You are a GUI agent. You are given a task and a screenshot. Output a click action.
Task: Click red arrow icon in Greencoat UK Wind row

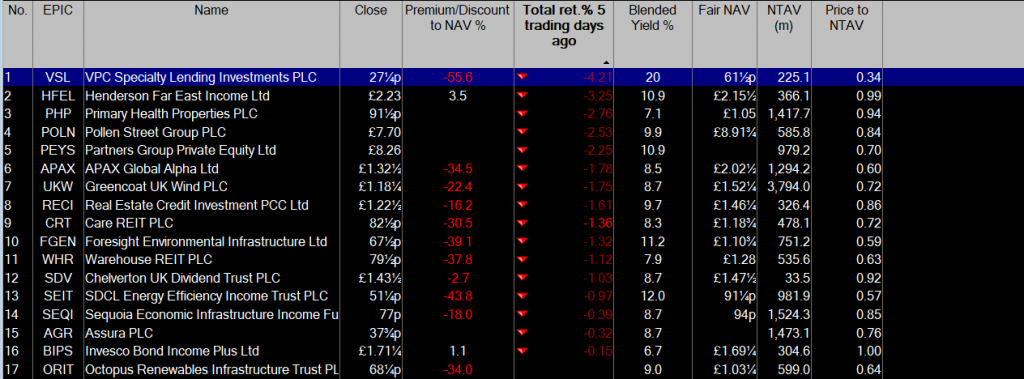[522, 187]
